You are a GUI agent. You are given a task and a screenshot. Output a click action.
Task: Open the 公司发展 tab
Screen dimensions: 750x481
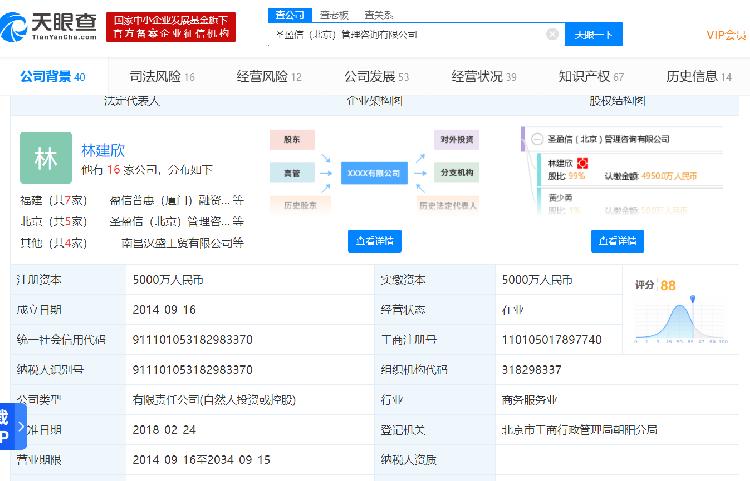pyautogui.click(x=376, y=77)
